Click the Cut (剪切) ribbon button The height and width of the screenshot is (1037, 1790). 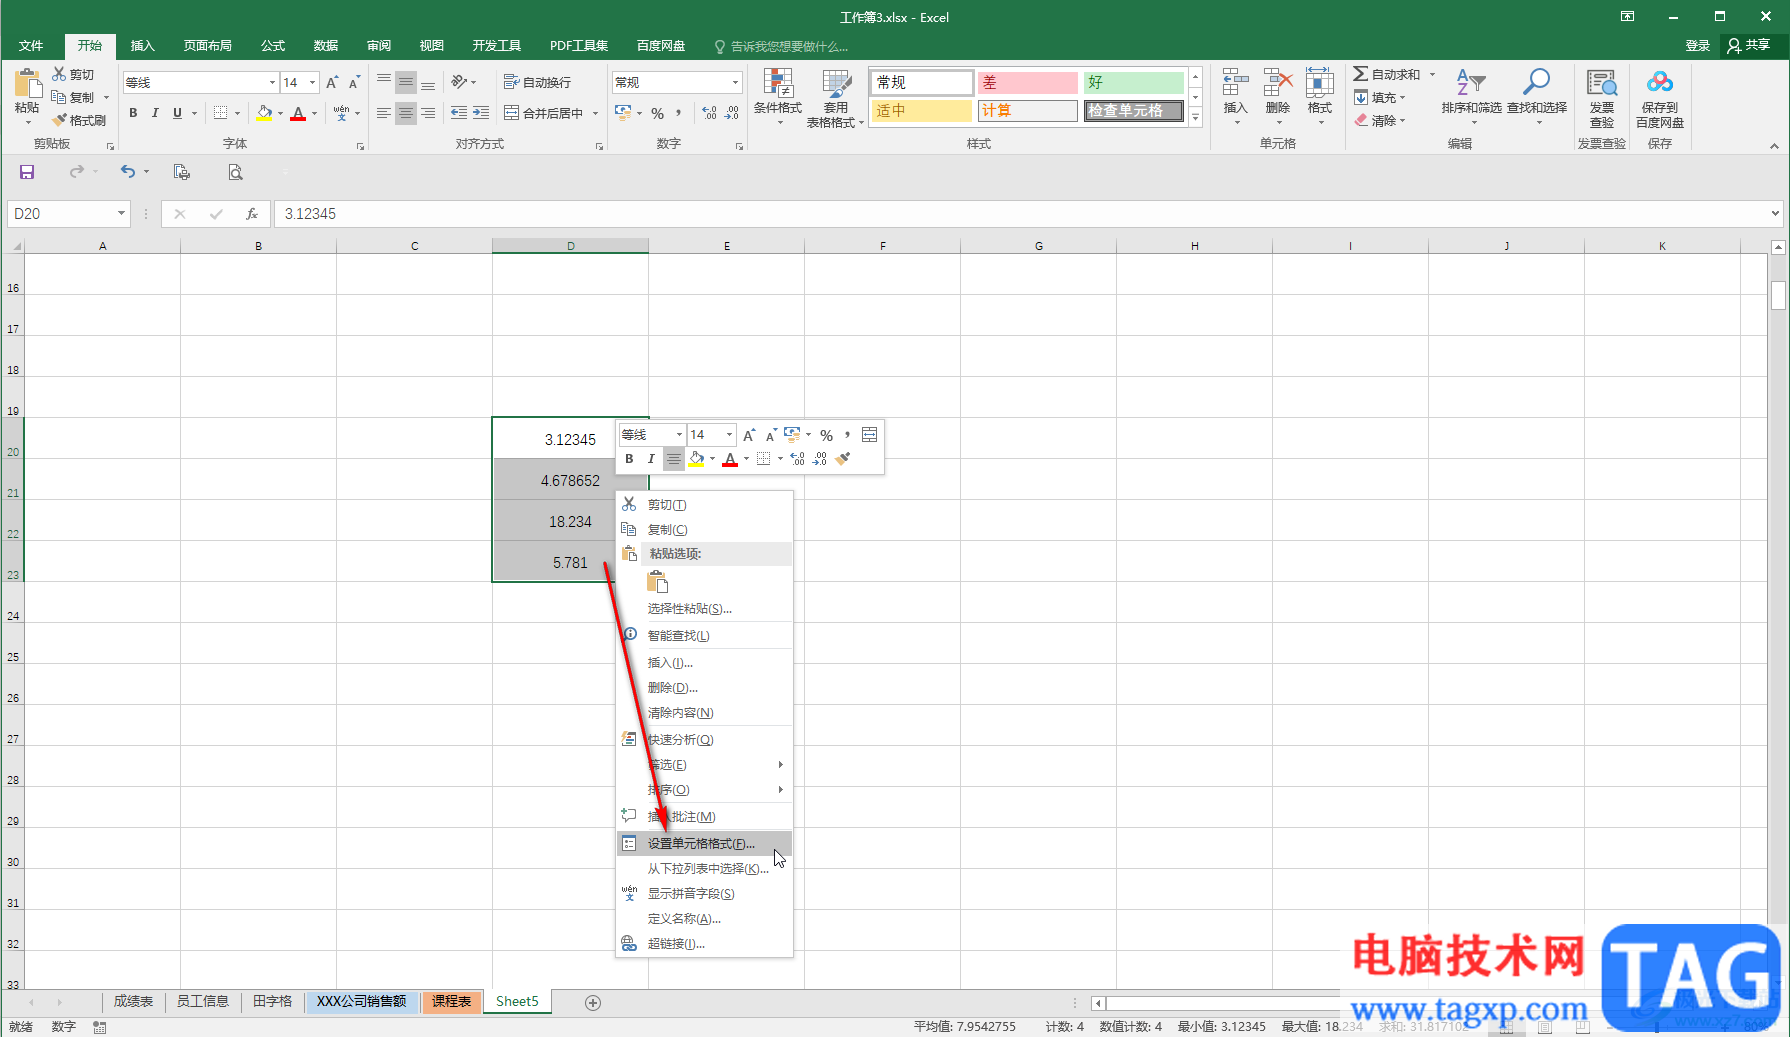73,74
